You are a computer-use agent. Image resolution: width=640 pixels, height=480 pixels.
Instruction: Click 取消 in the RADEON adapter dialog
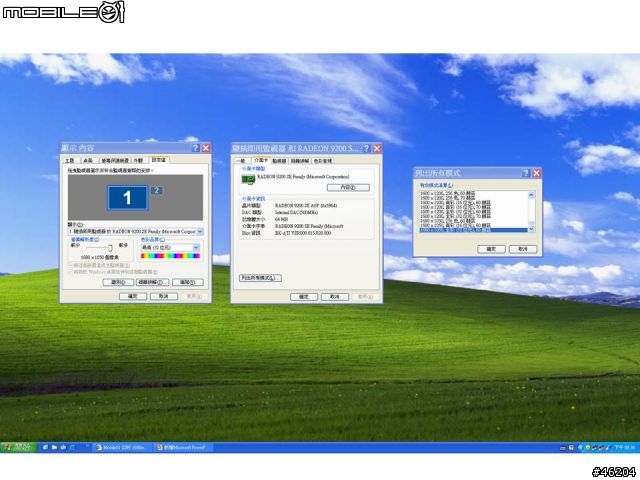point(335,297)
